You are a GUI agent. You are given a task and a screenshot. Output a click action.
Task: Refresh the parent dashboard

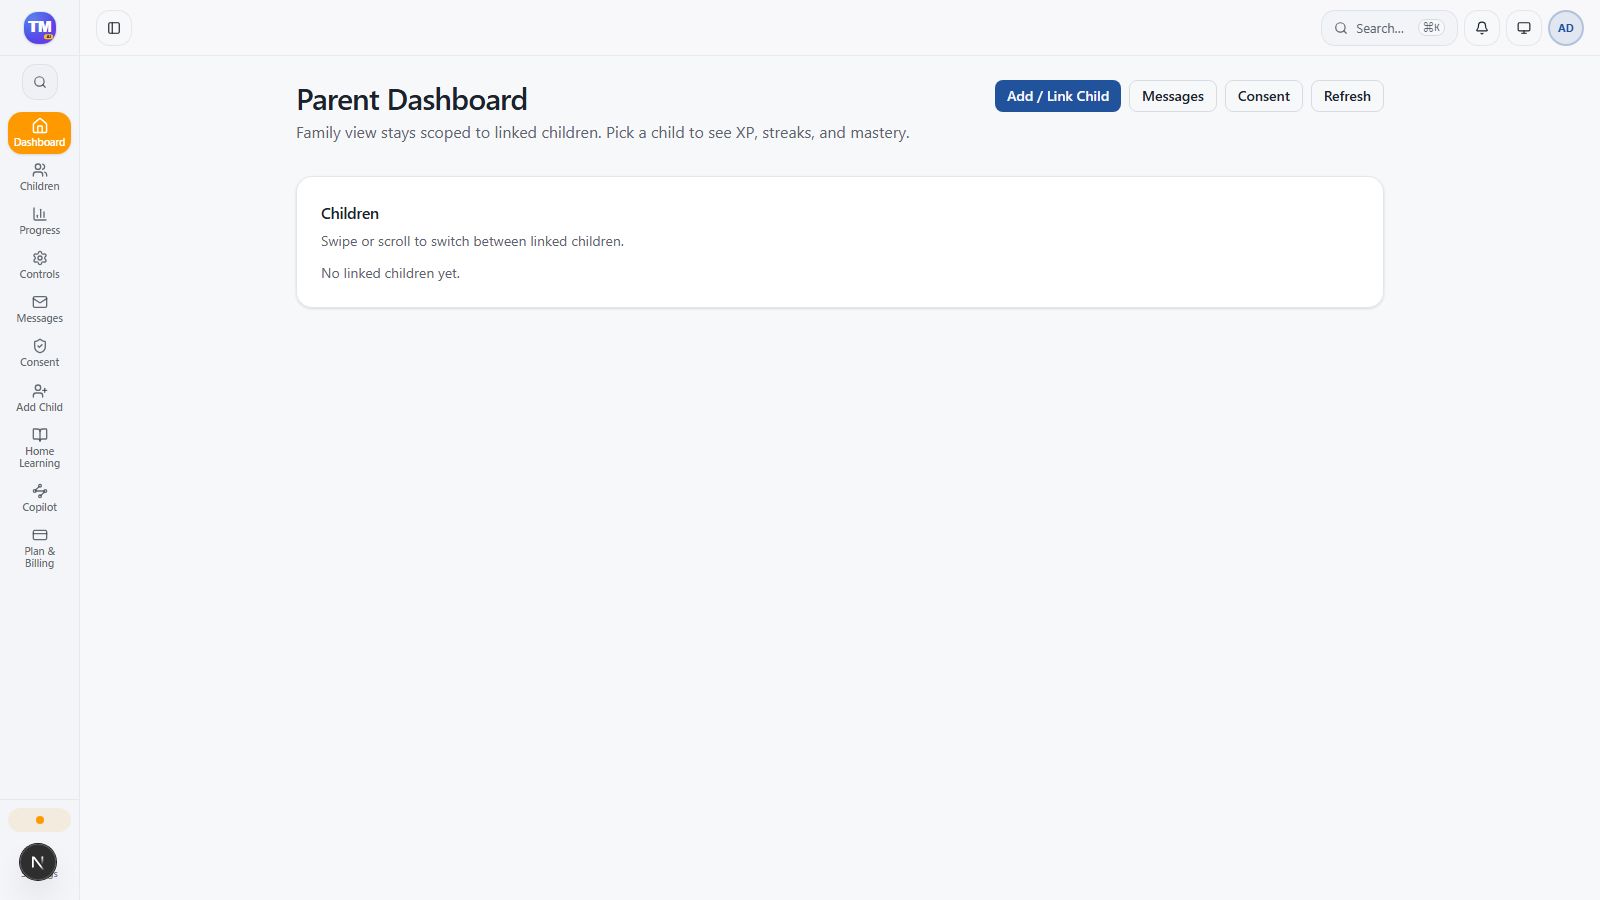[x=1347, y=96]
